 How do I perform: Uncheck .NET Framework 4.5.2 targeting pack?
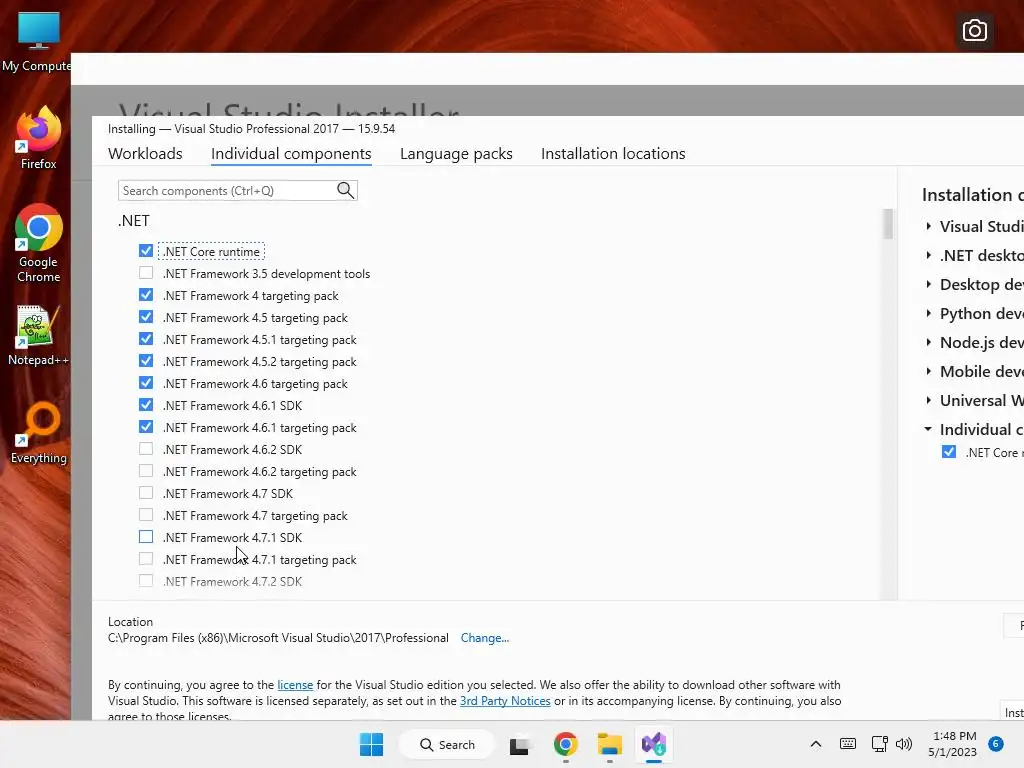pyautogui.click(x=146, y=361)
